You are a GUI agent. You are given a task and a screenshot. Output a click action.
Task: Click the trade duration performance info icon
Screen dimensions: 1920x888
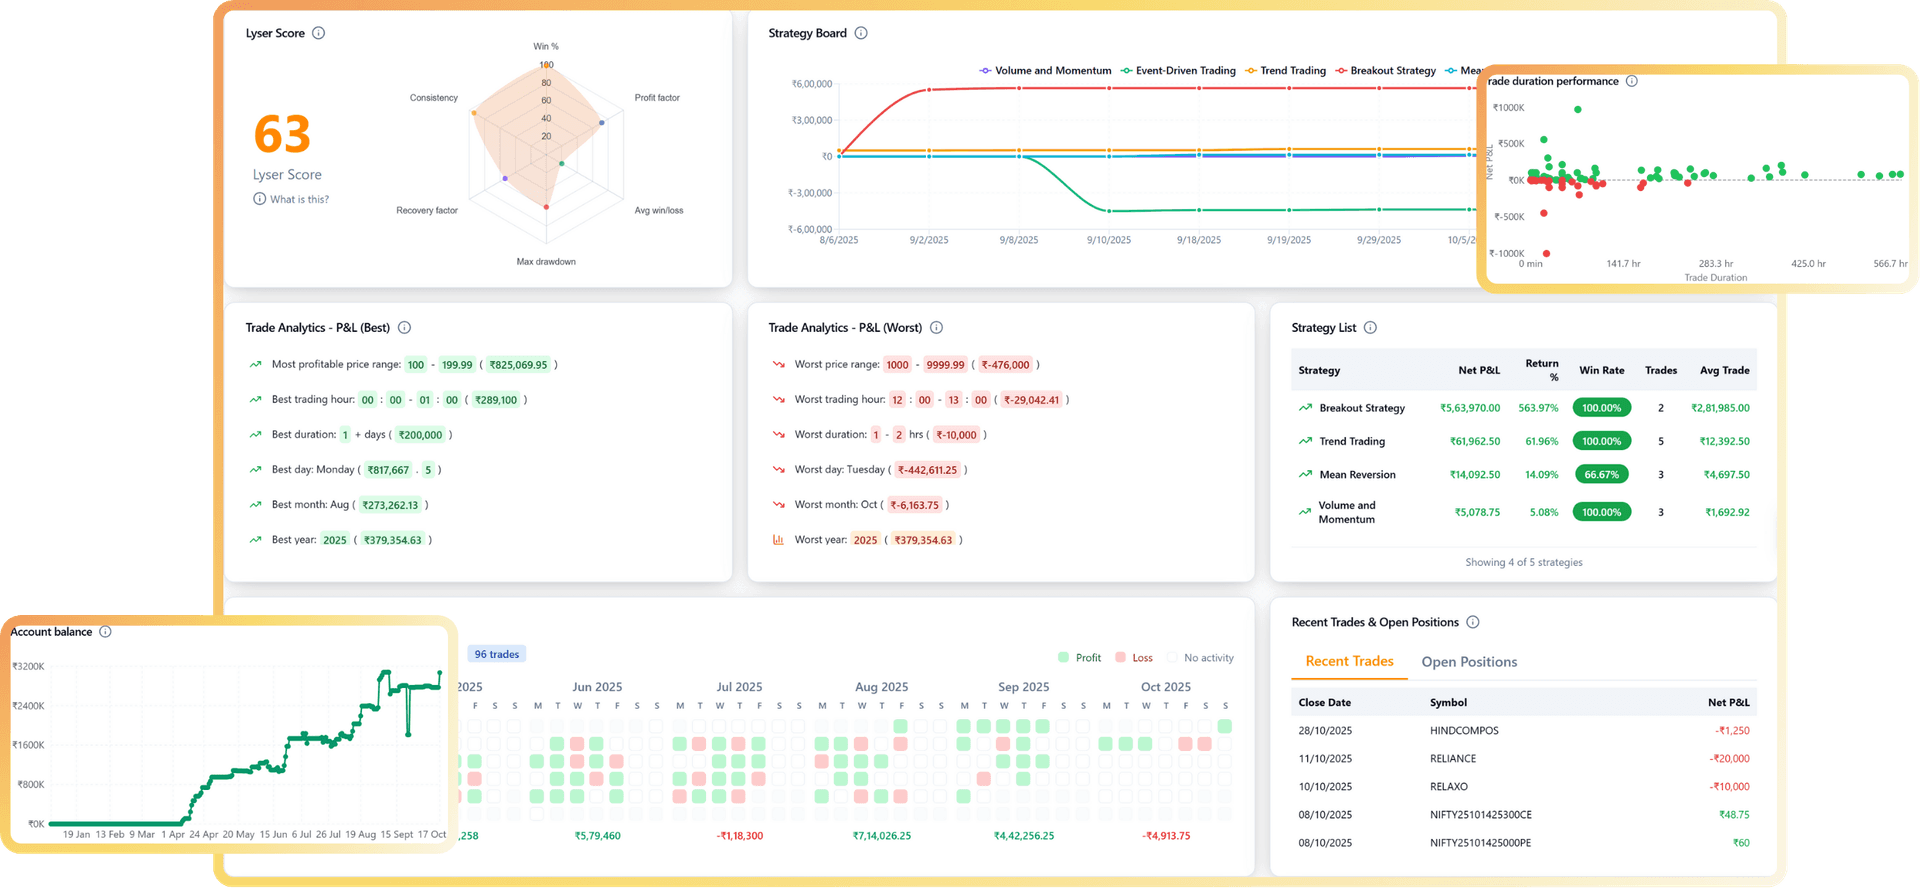click(x=1632, y=81)
